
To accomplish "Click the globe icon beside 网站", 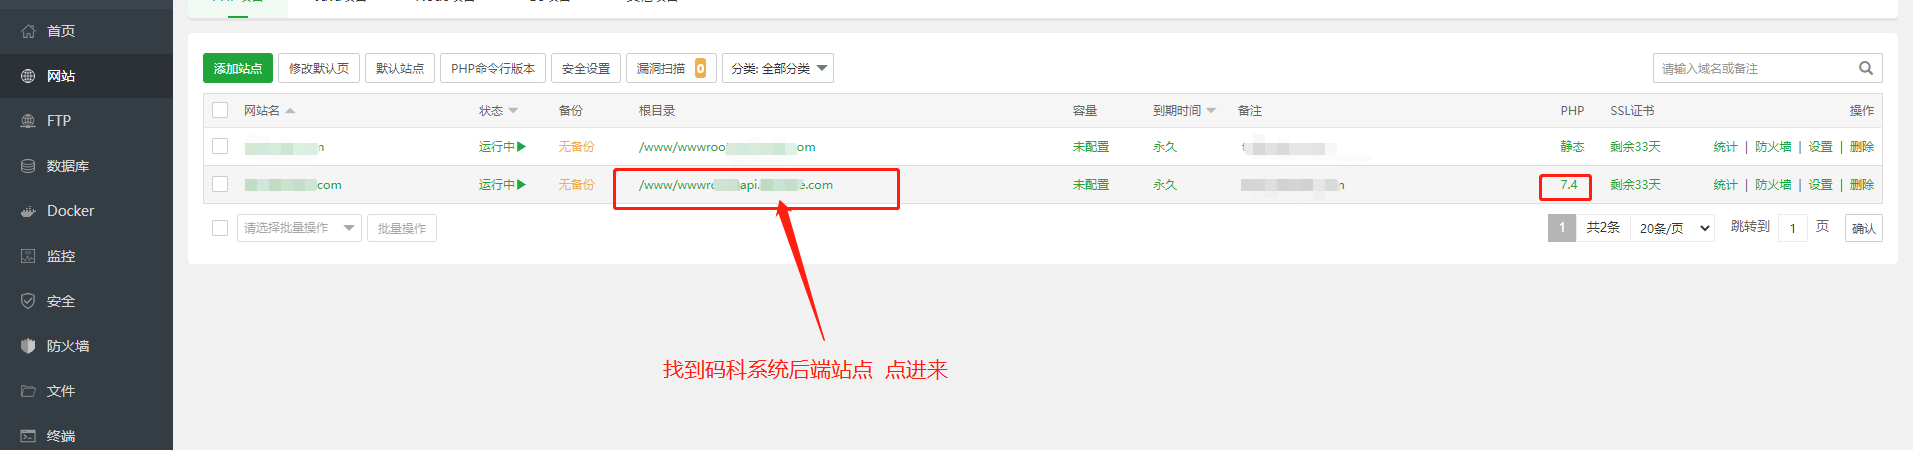I will [x=28, y=76].
